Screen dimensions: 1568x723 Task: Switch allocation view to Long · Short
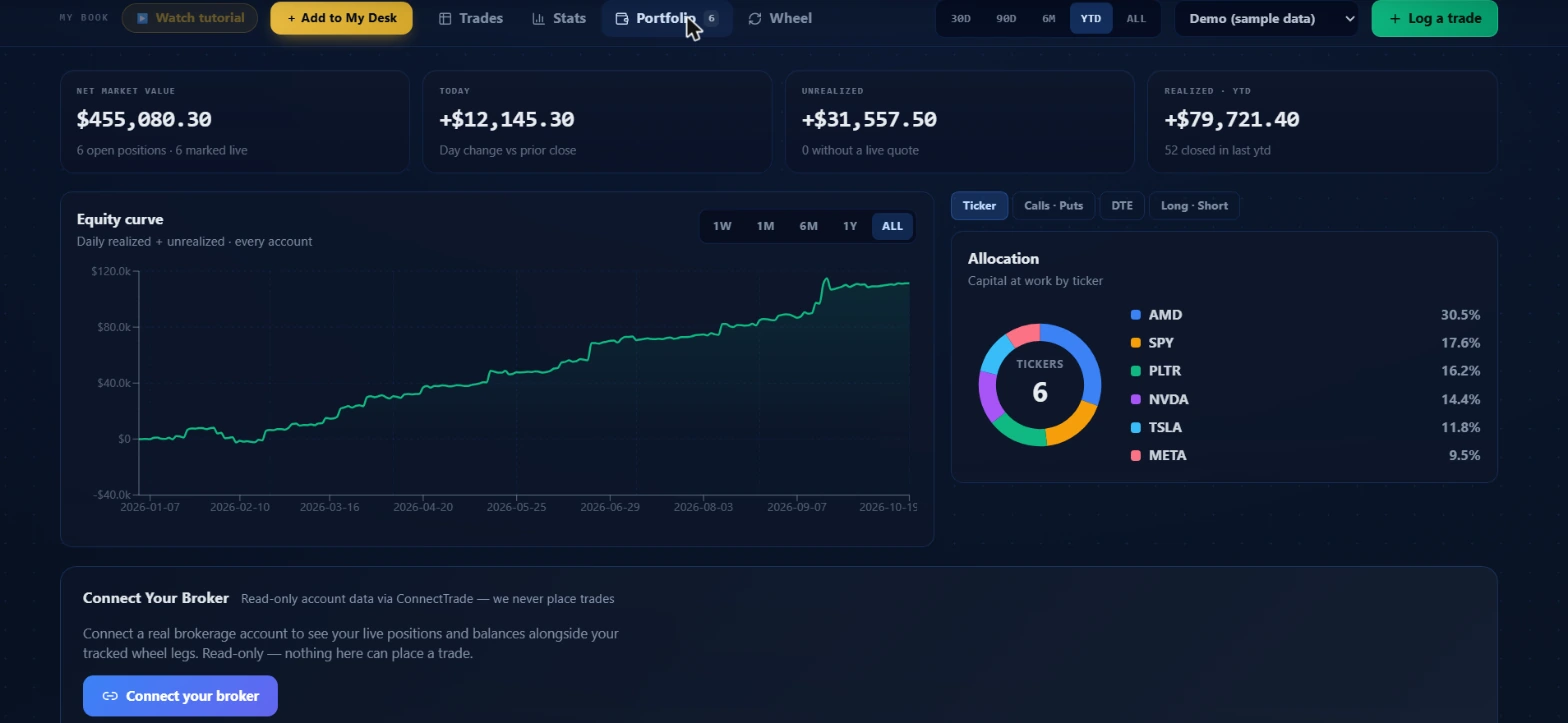1194,206
